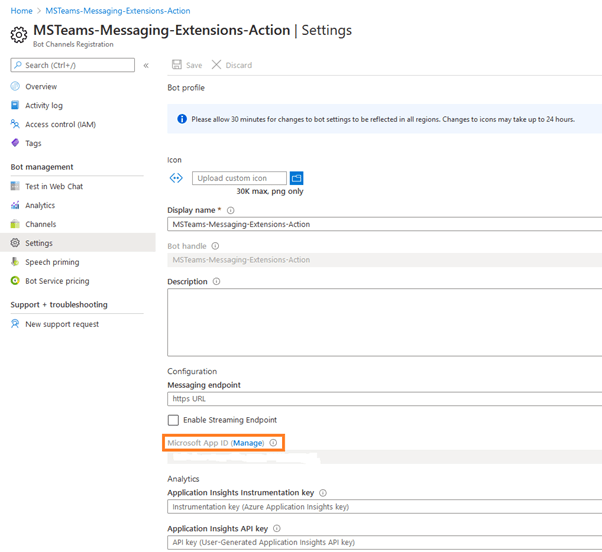Click the sidebar Search box
This screenshot has height=552, width=602.
(72, 65)
